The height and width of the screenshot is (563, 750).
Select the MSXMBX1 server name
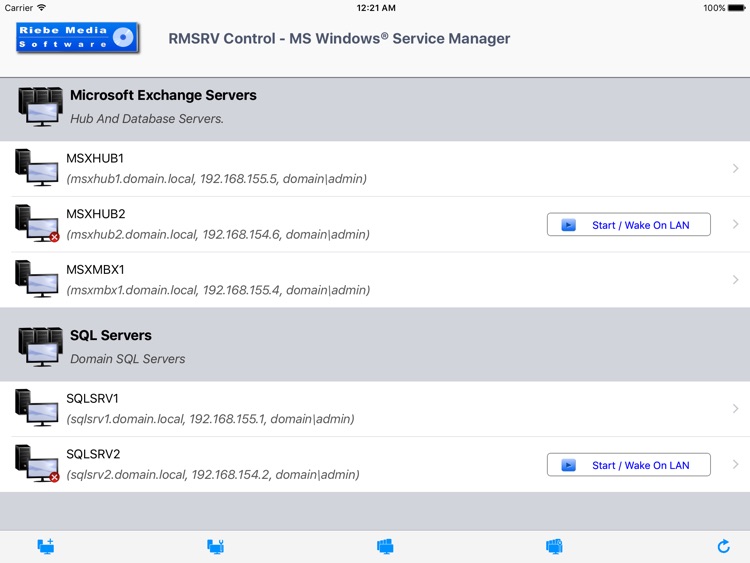click(x=95, y=270)
